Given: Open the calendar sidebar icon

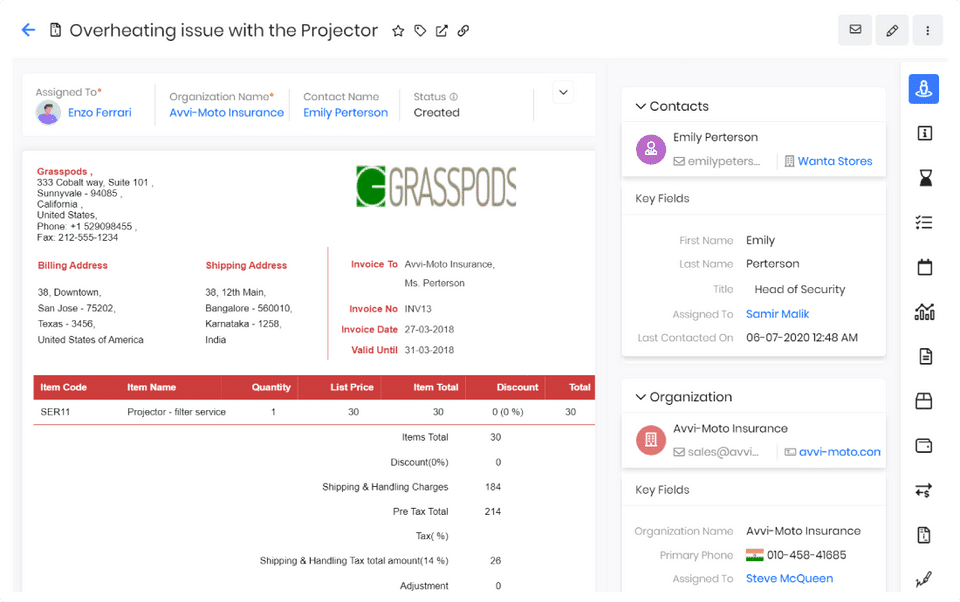Looking at the screenshot, I should pyautogui.click(x=924, y=267).
